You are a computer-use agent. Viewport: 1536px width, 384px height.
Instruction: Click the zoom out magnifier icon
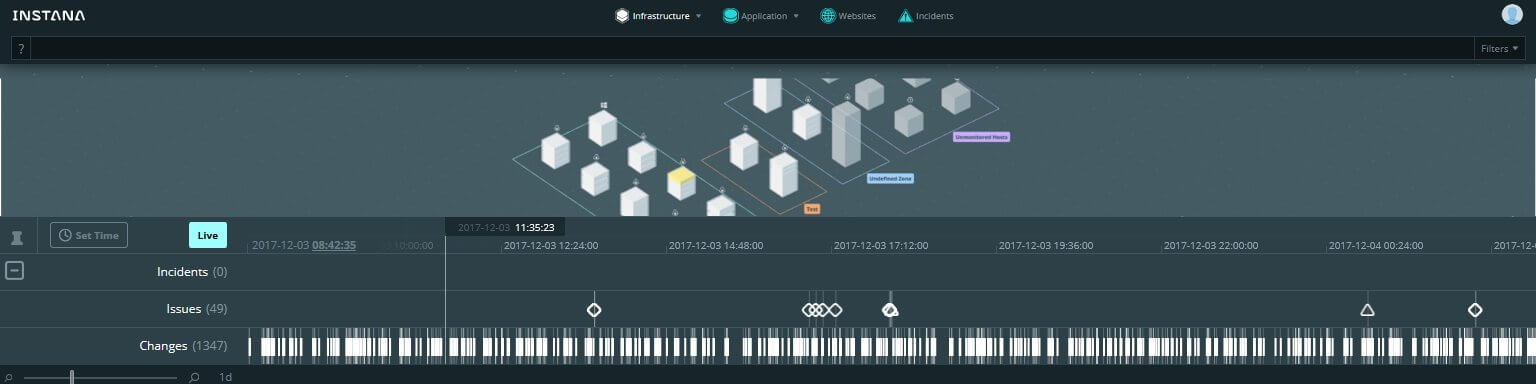tap(8, 377)
